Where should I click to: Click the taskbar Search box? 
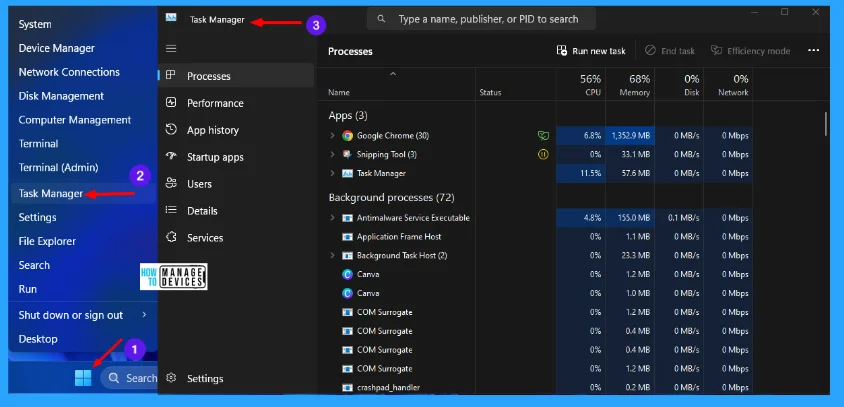coord(130,378)
